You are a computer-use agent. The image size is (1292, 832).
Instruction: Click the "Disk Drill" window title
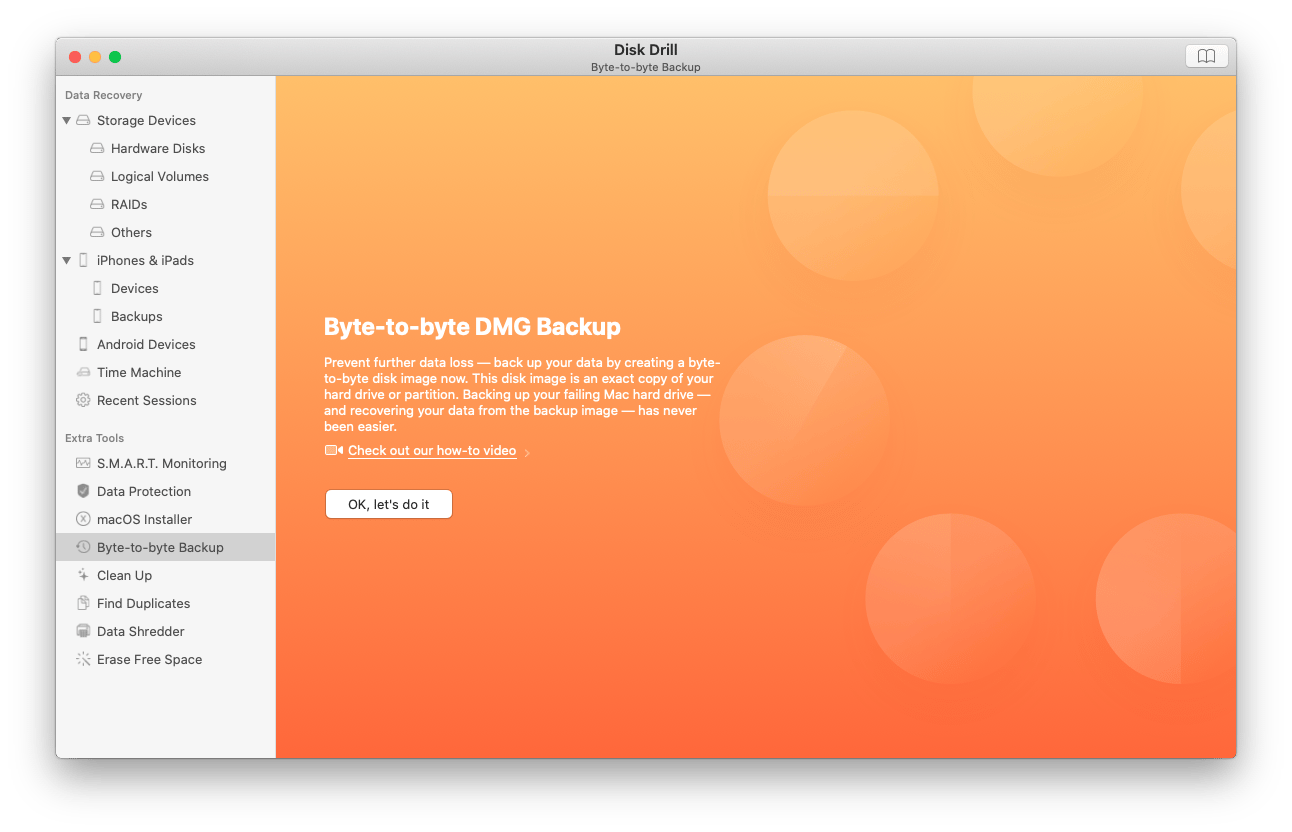click(646, 50)
